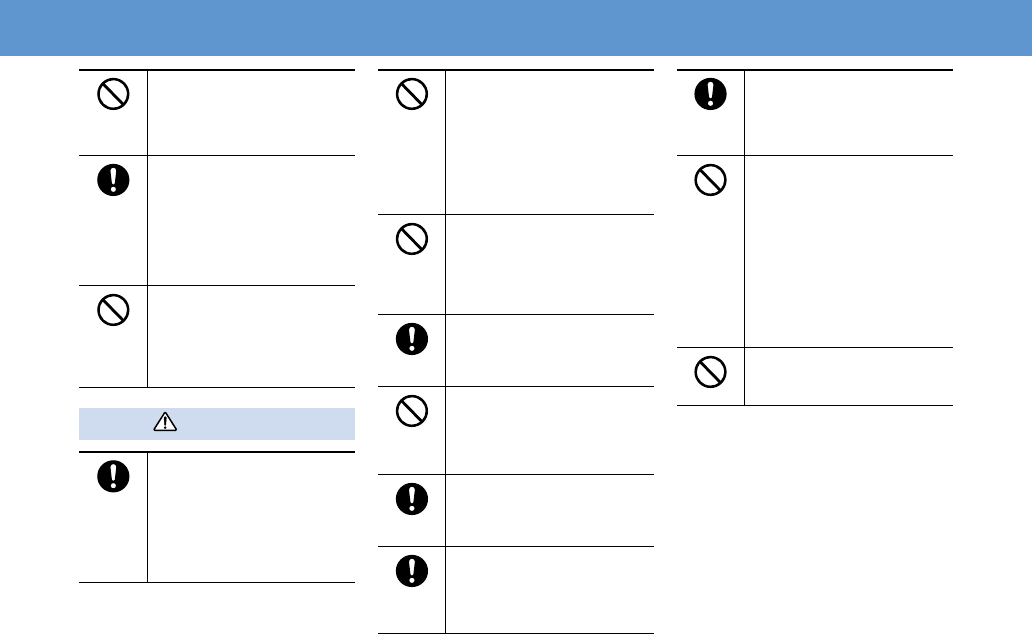Click the middle-column prohibition icon between two exclamation icons

(x=412, y=411)
